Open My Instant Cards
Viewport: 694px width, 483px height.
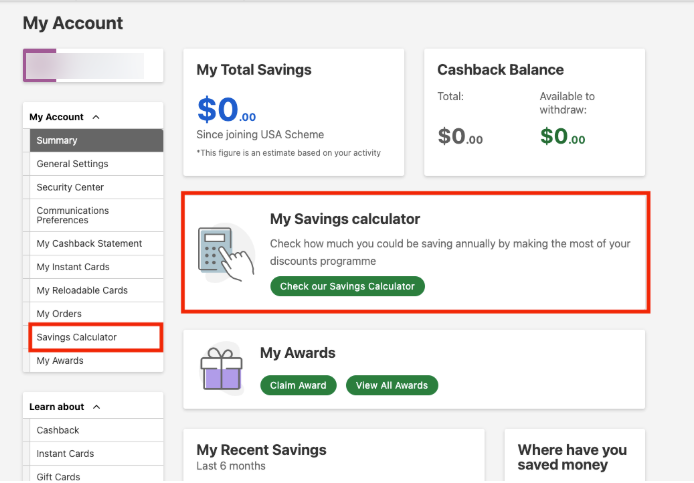point(95,267)
